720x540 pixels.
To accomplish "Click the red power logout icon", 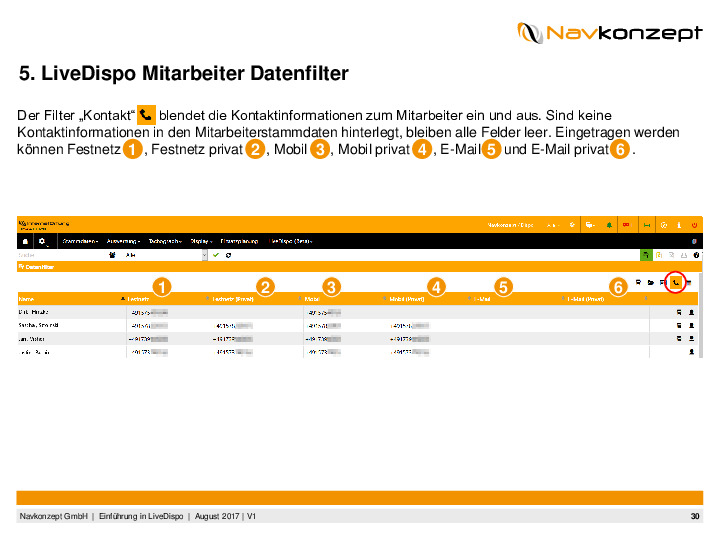I will 694,225.
